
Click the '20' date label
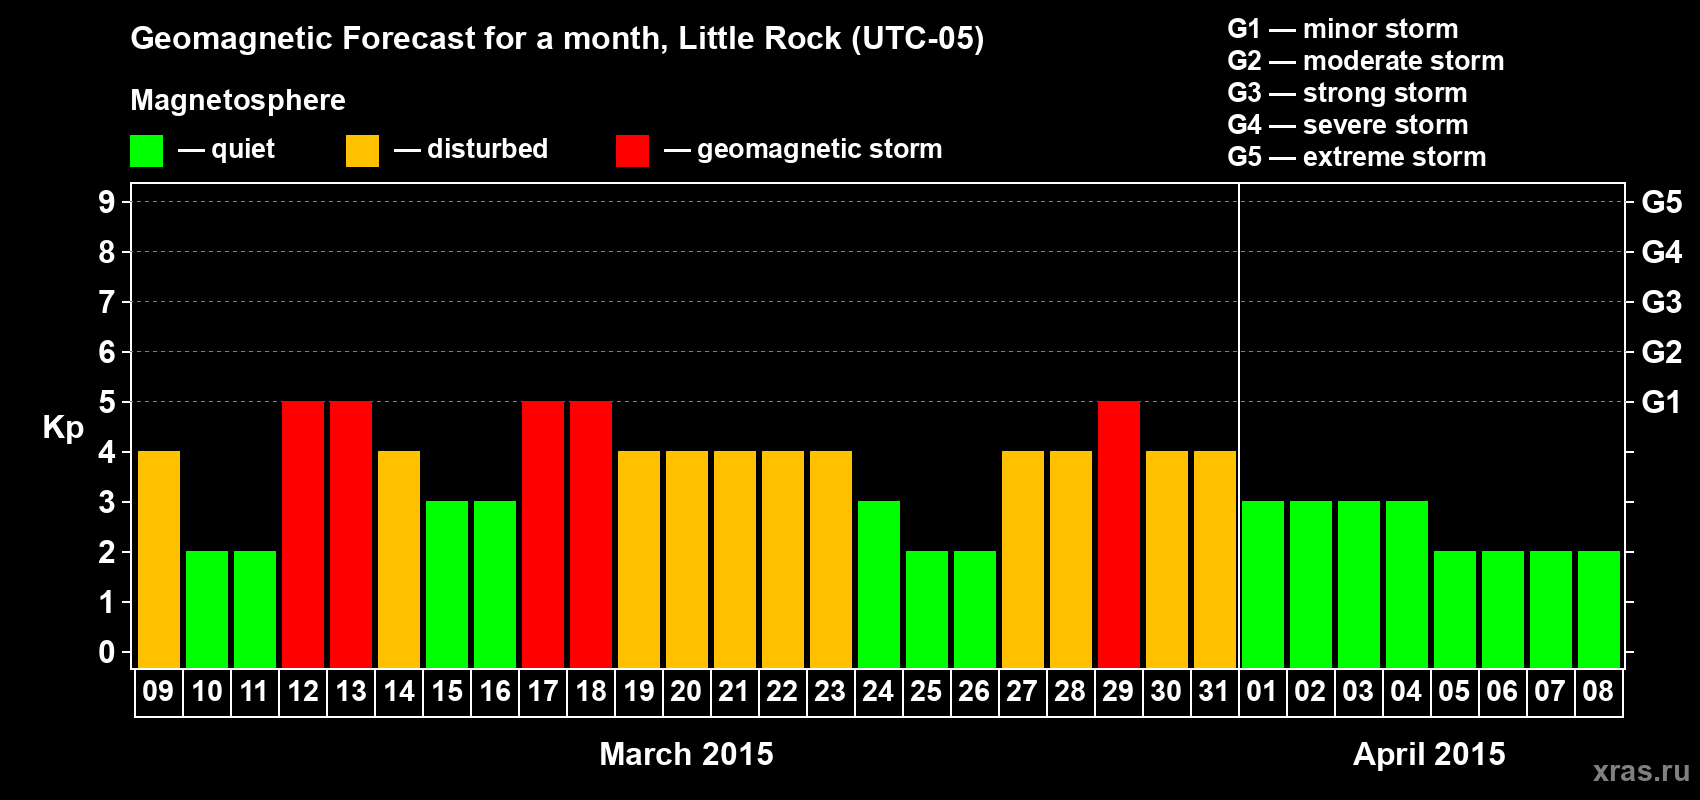tap(686, 692)
